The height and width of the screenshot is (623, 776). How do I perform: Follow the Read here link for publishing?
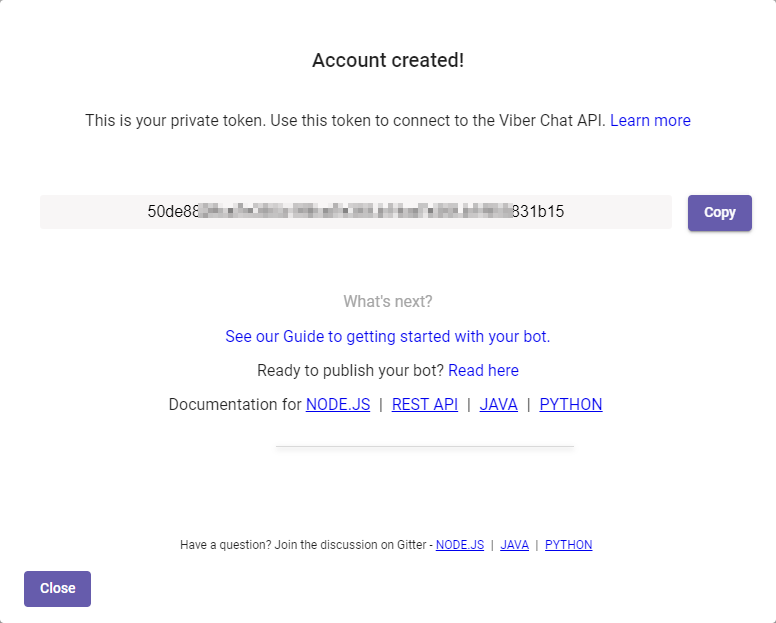[483, 370]
